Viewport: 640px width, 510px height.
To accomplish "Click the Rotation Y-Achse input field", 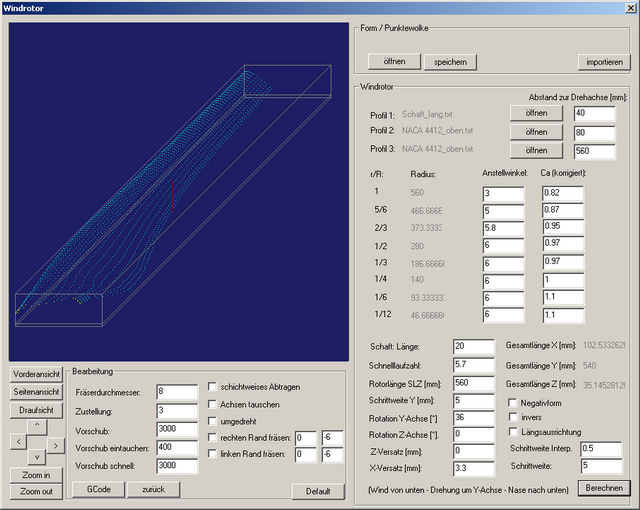I will pyautogui.click(x=473, y=418).
